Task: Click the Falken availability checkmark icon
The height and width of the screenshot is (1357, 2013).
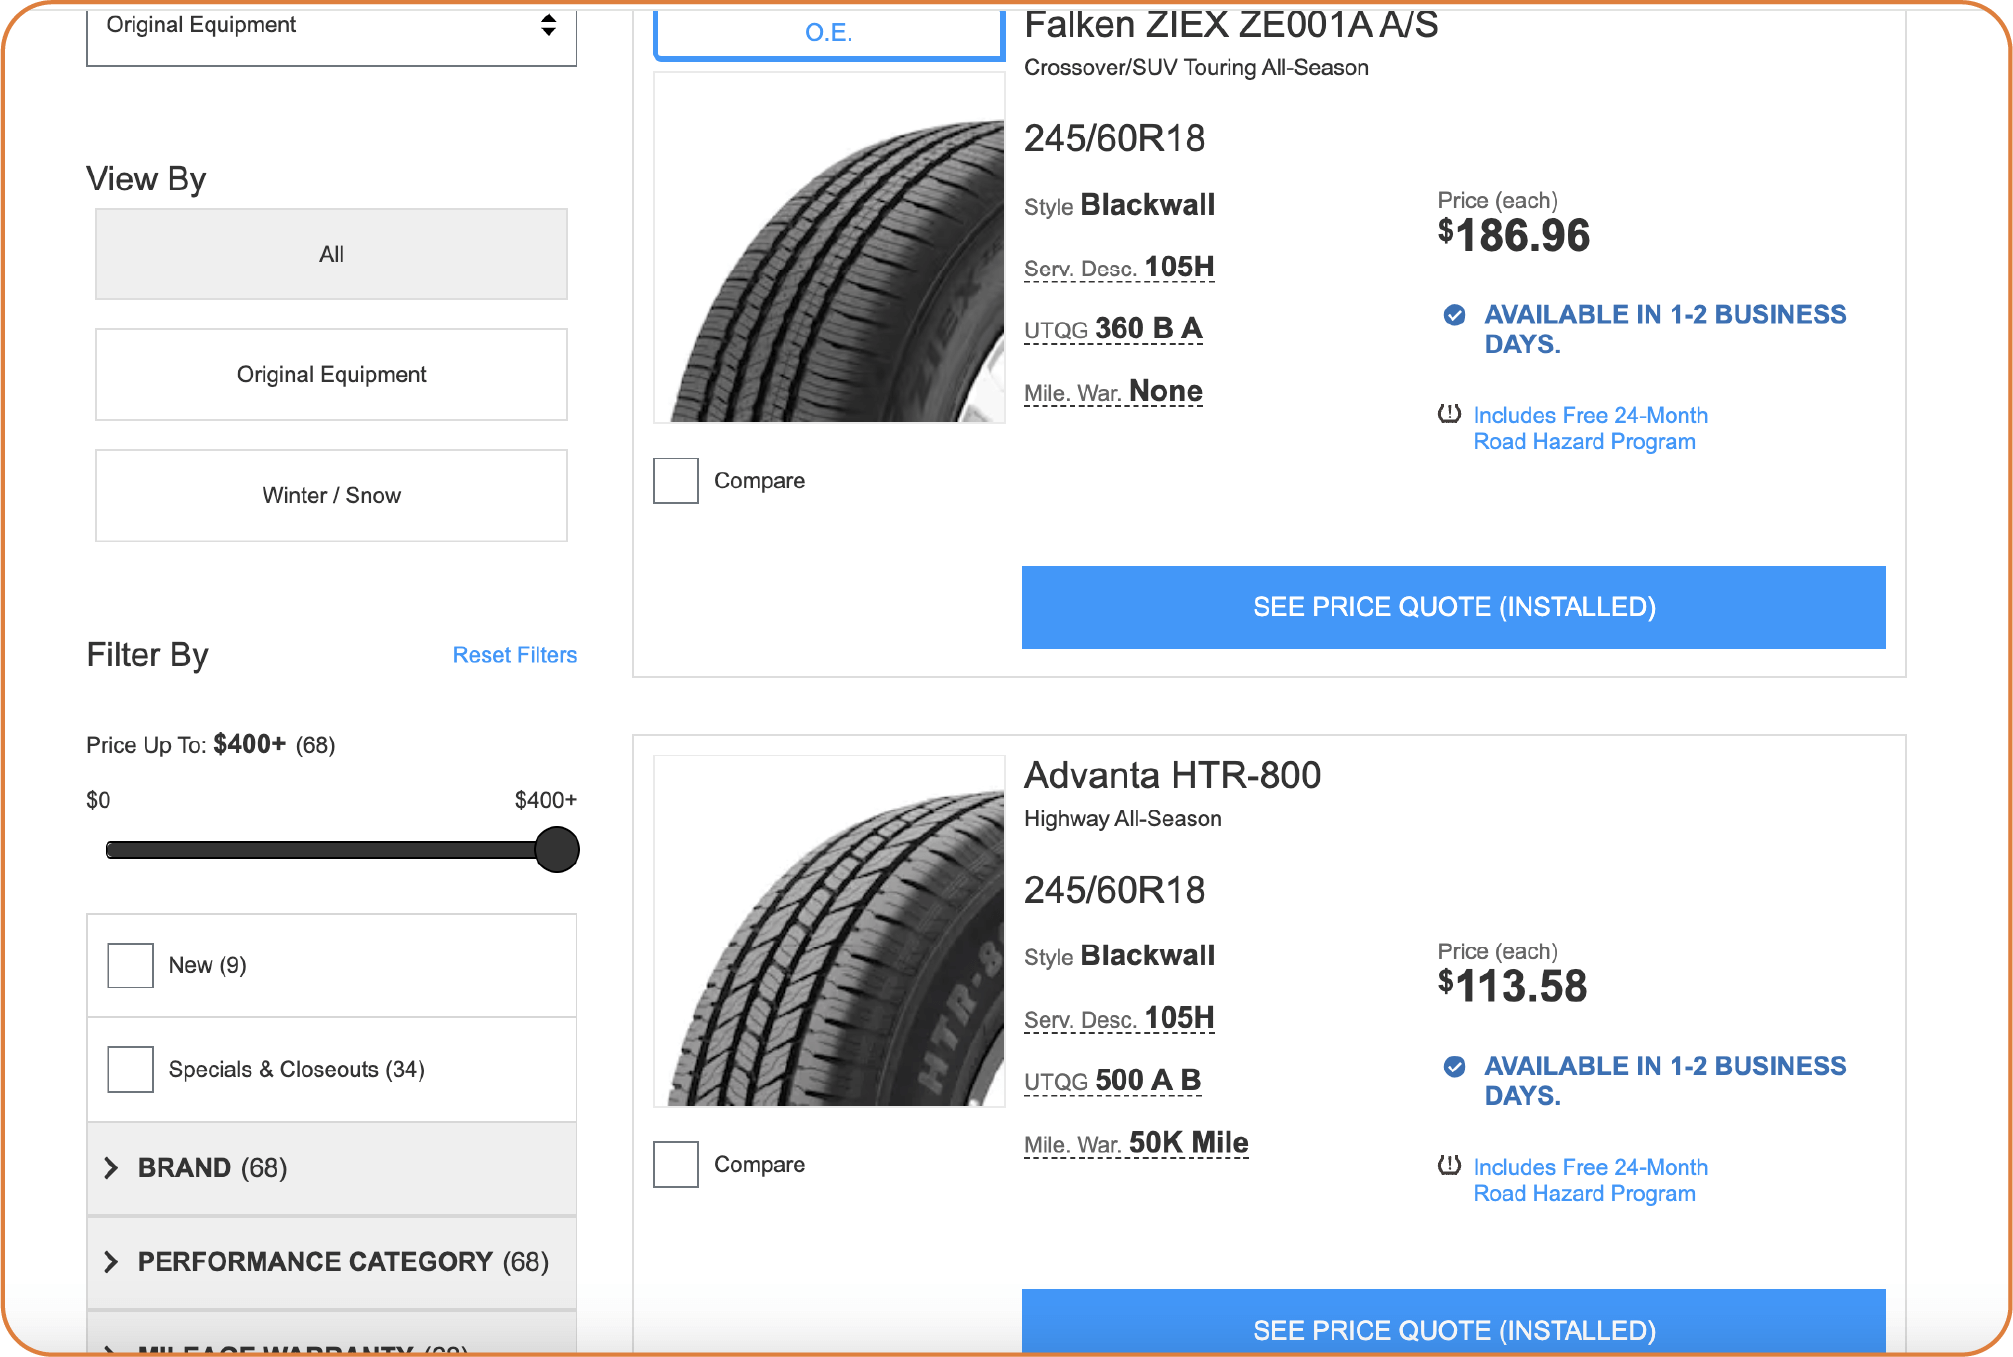Action: 1454,315
